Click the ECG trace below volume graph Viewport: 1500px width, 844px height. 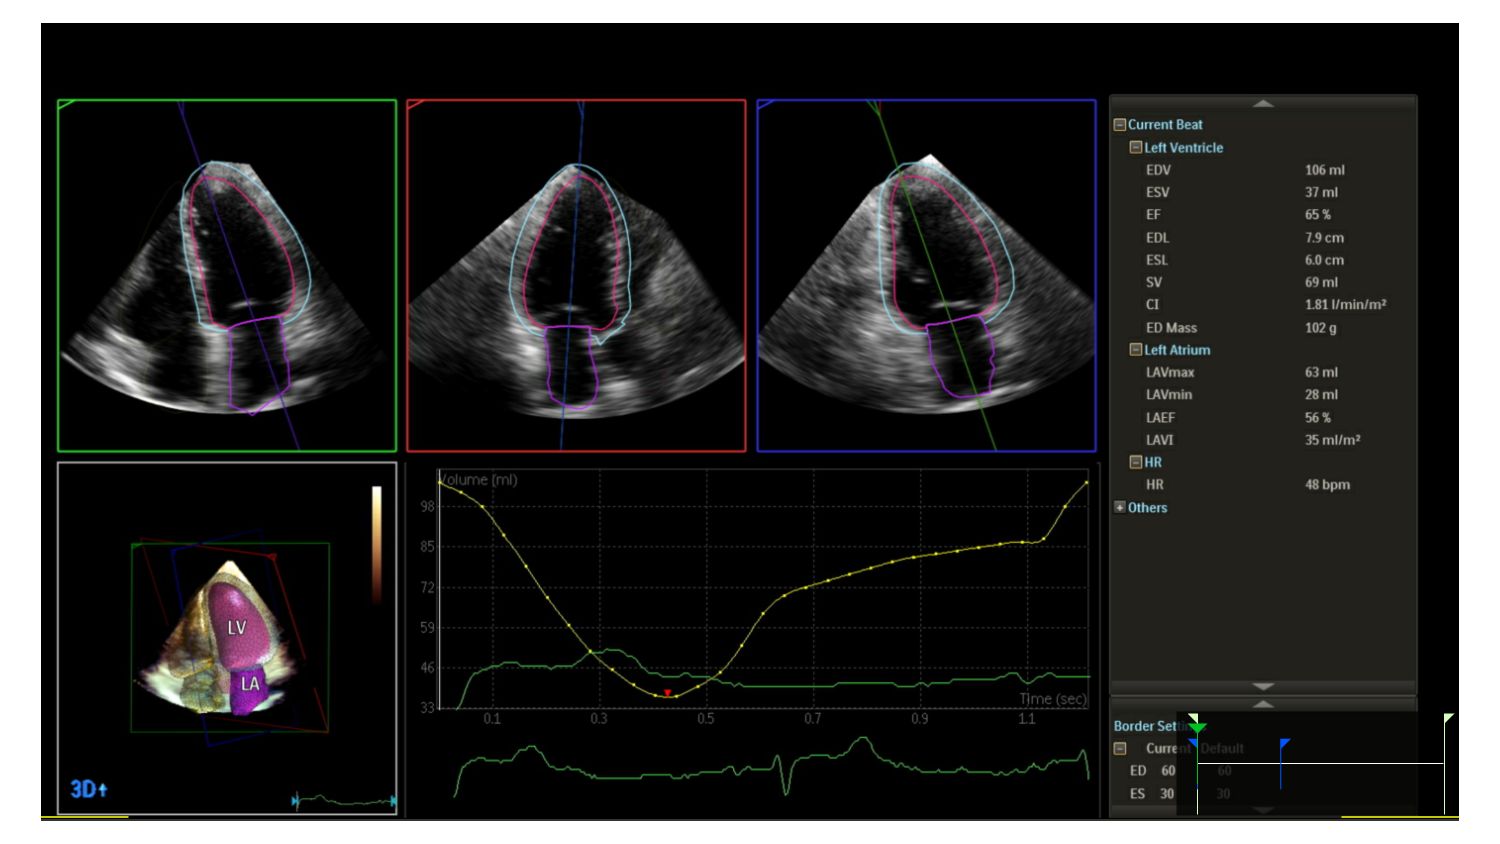coord(771,767)
